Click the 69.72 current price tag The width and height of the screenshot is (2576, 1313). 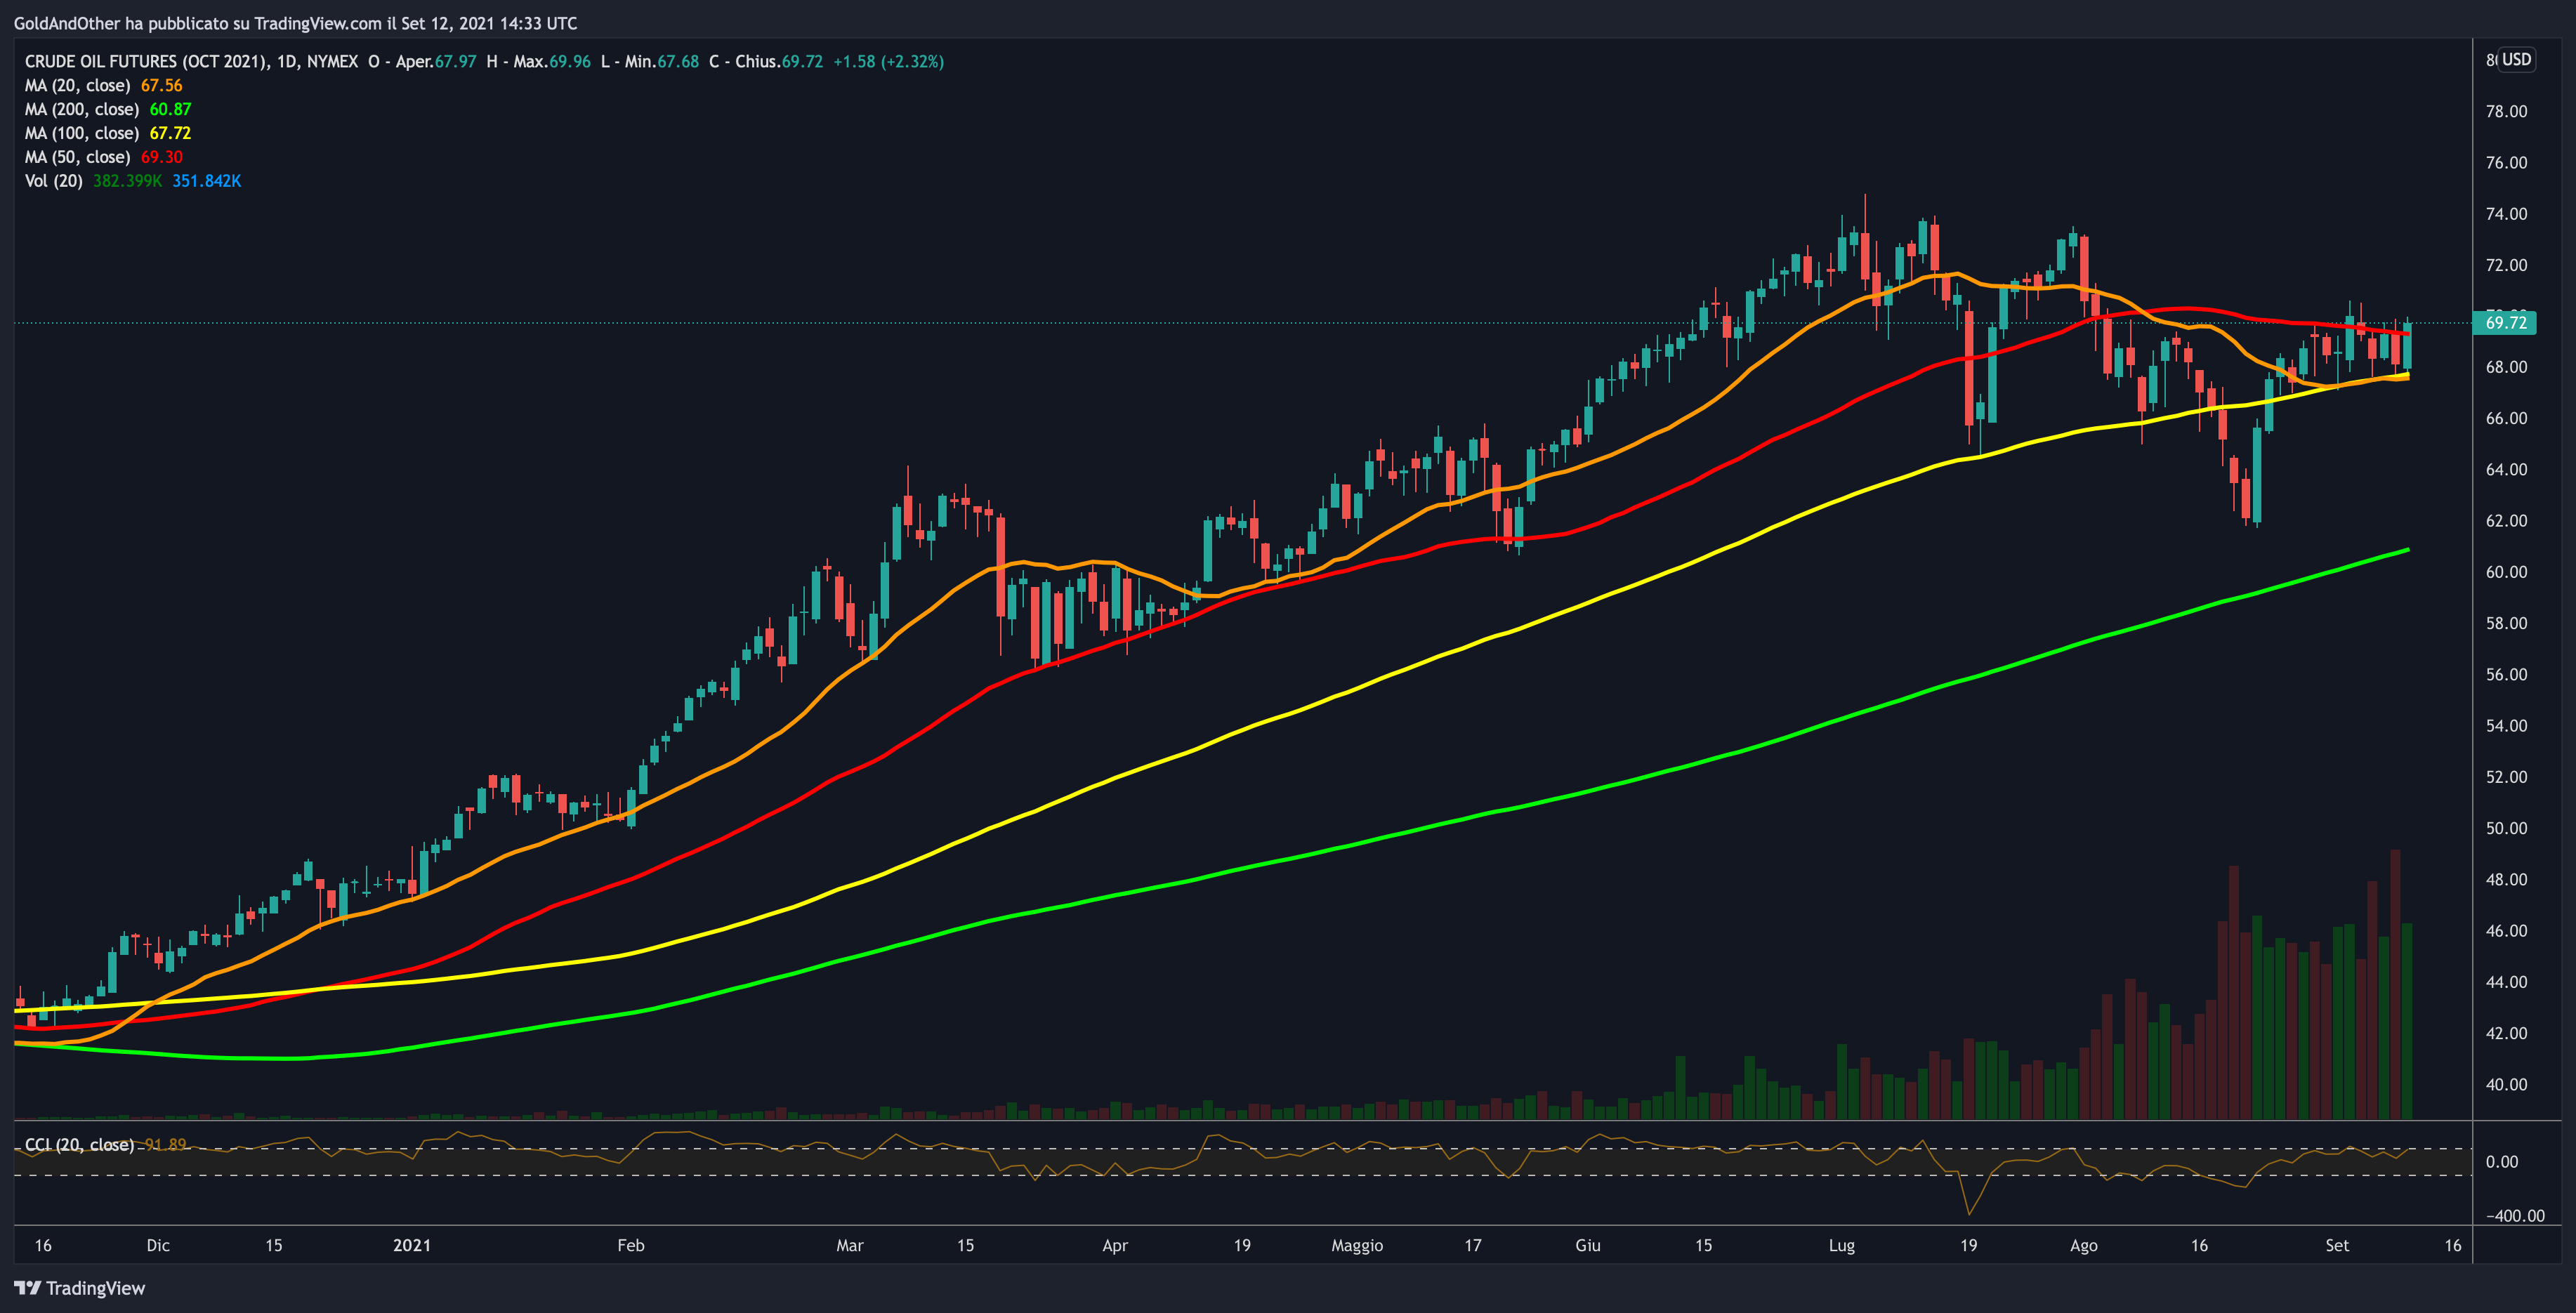[x=2505, y=322]
